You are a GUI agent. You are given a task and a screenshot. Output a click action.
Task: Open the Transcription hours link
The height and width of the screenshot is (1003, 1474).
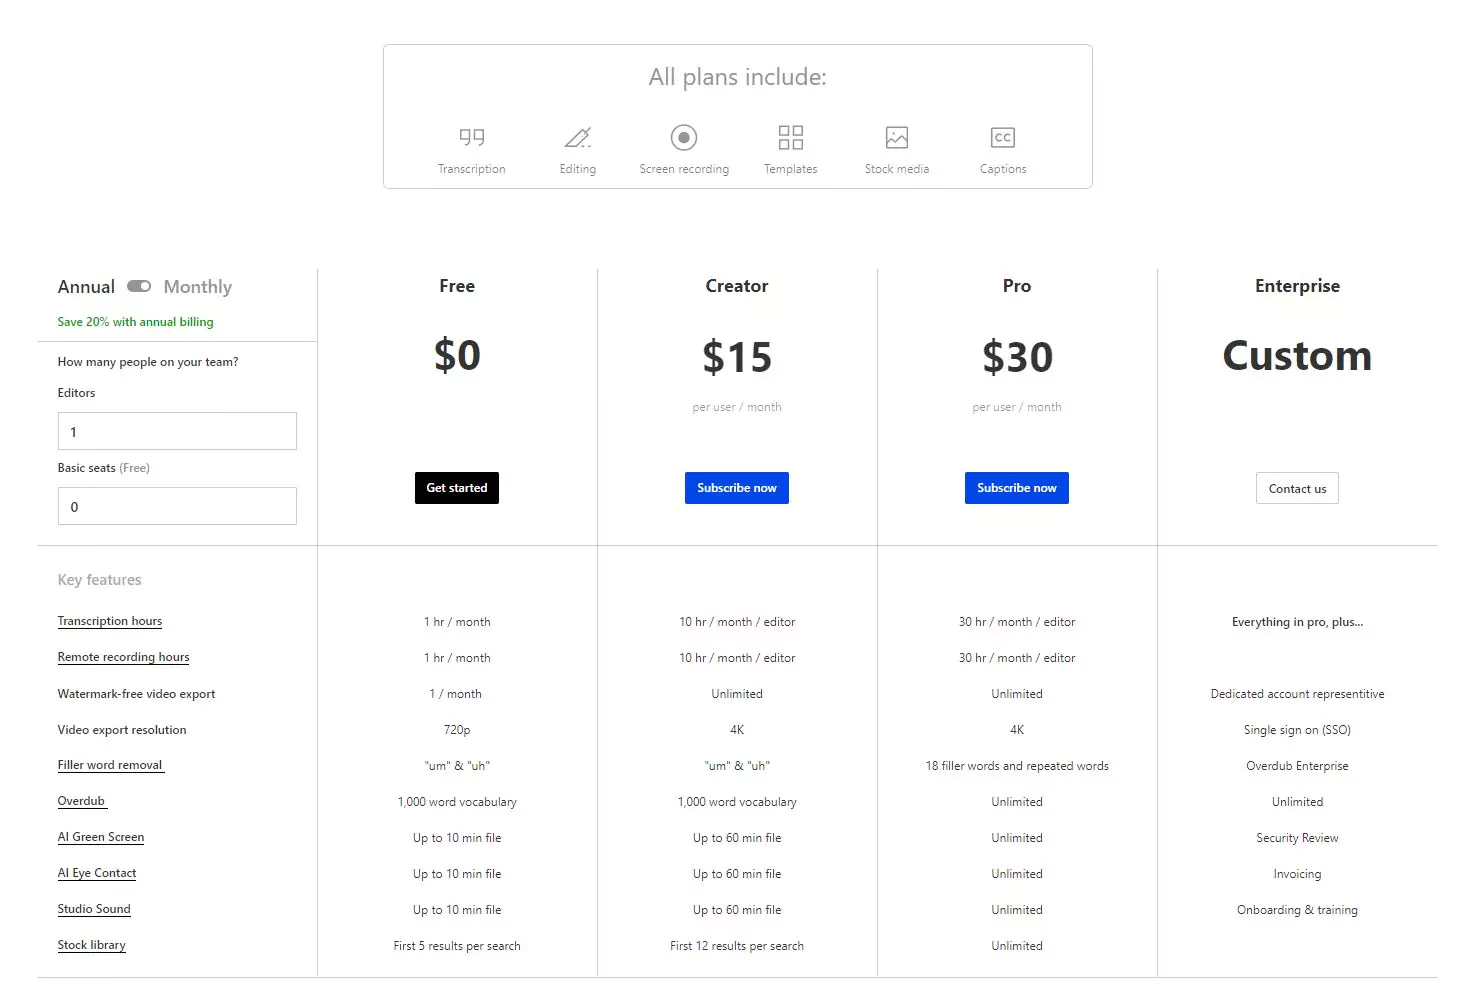110,621
